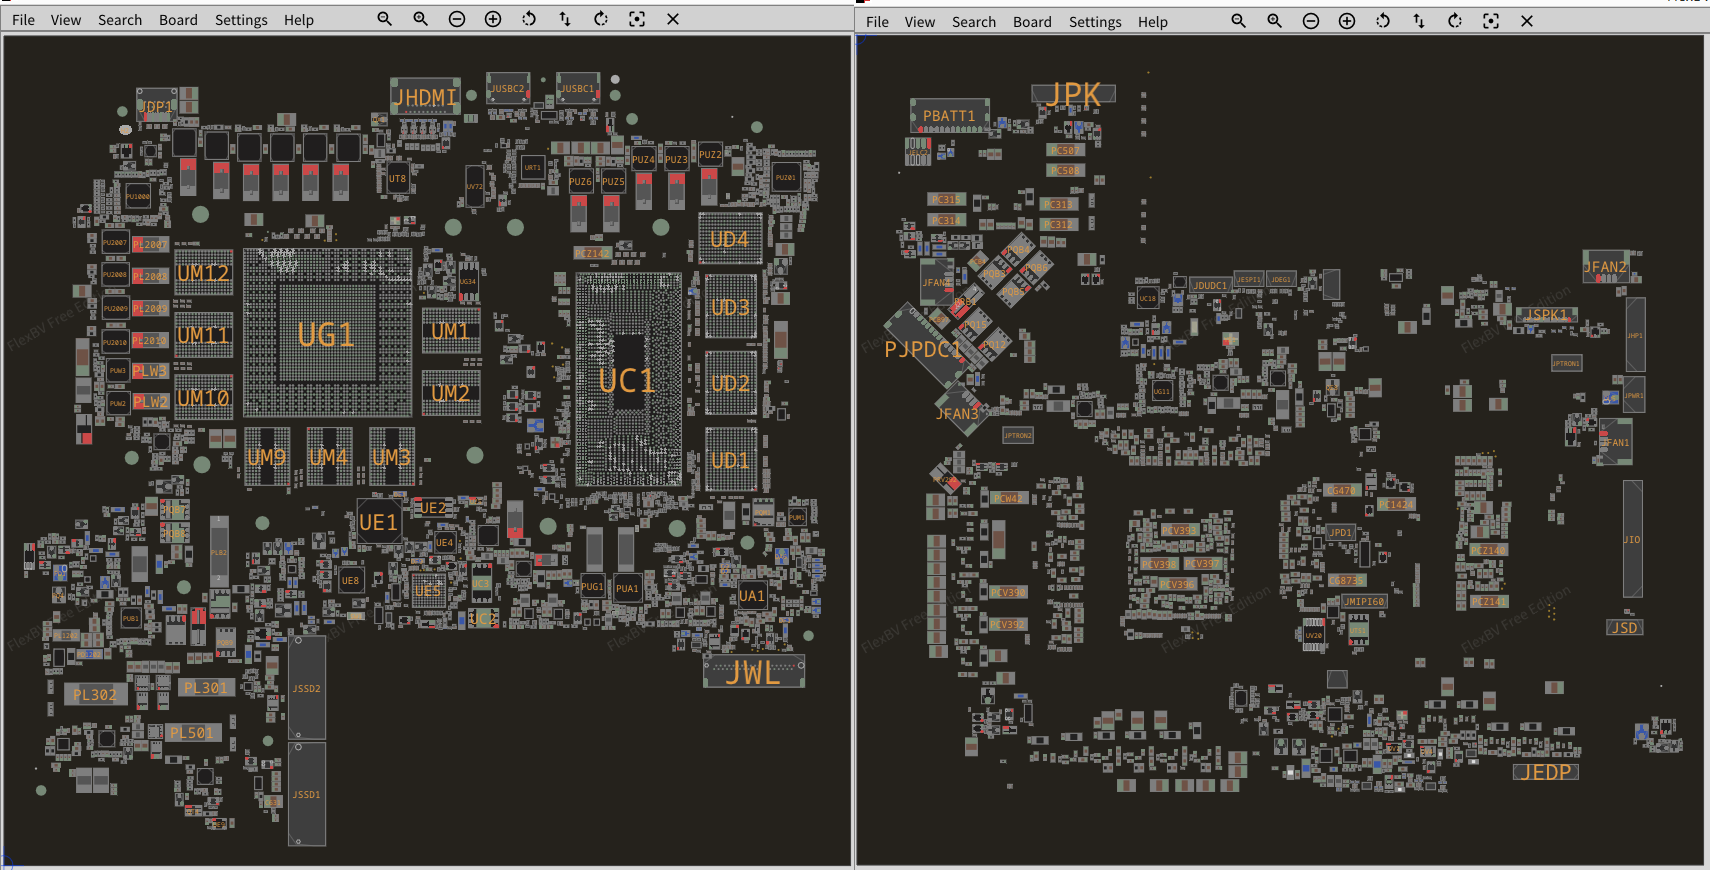Click the circled minus icon in left window
The width and height of the screenshot is (1710, 870).
(x=457, y=19)
